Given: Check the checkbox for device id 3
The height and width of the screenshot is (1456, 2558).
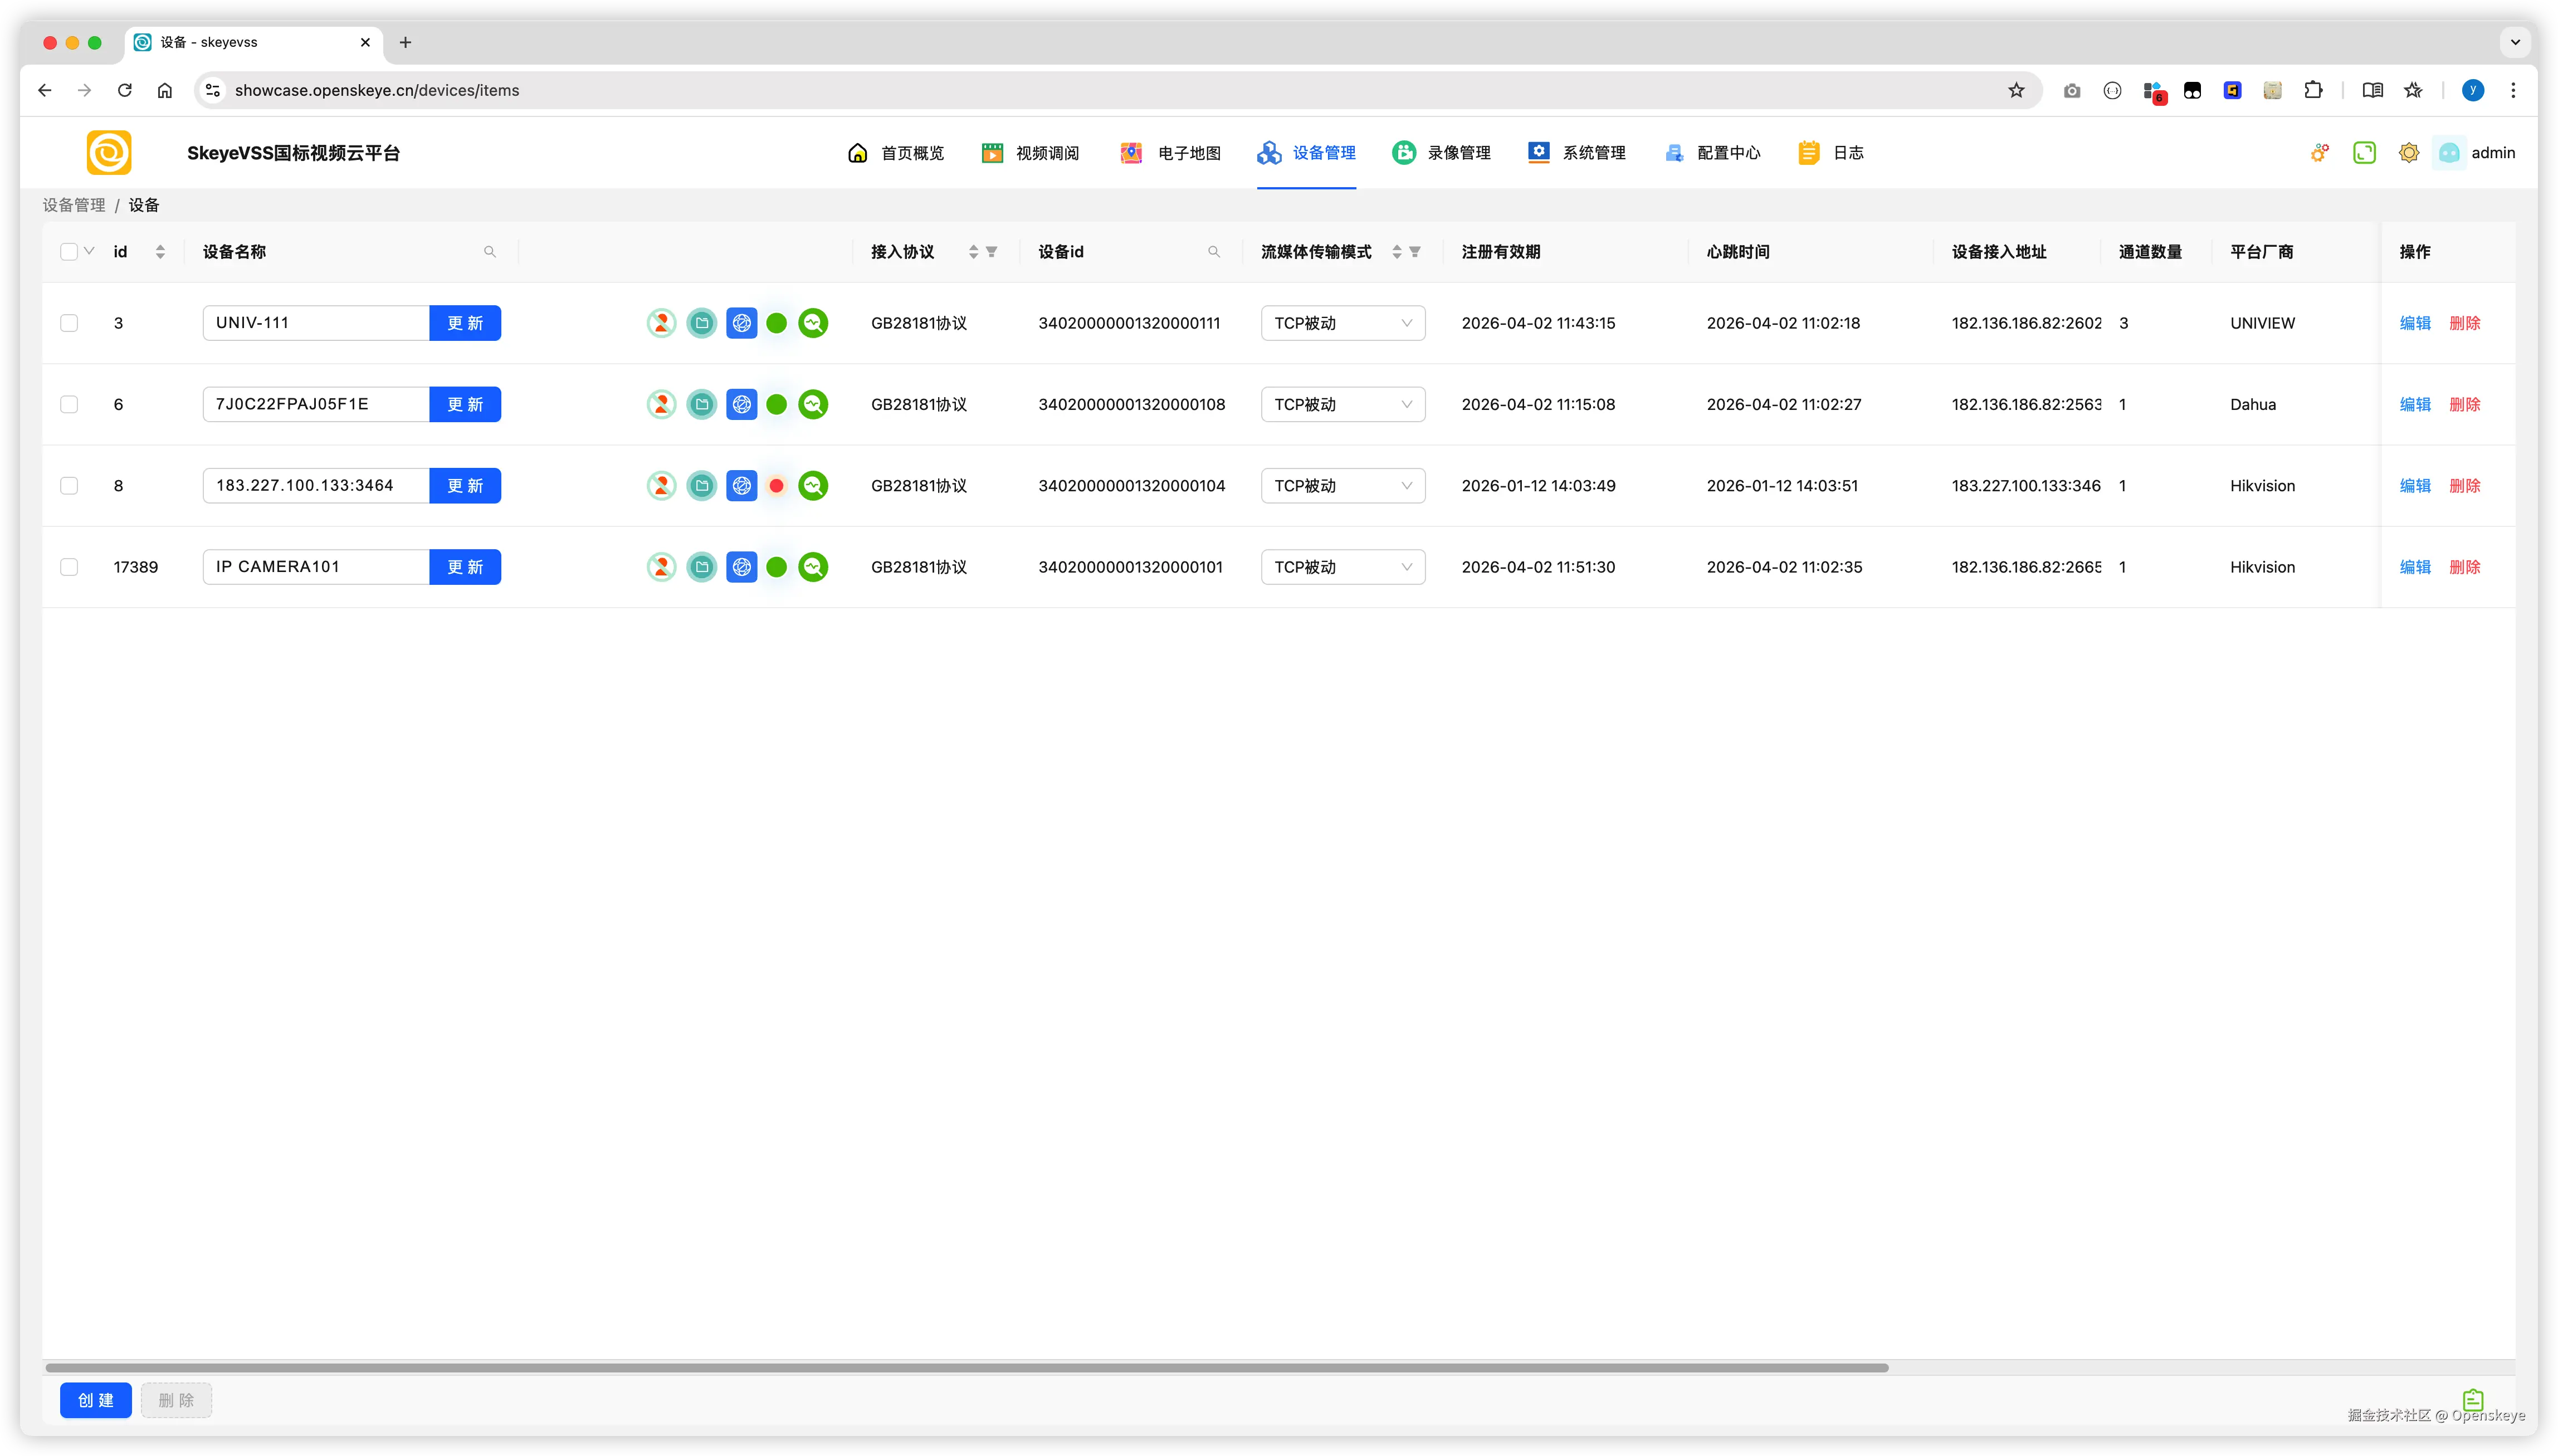Looking at the screenshot, I should point(69,323).
